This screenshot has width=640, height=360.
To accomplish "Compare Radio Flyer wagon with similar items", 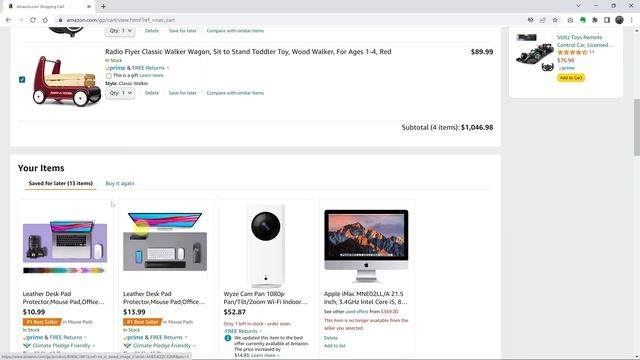I will (x=235, y=93).
